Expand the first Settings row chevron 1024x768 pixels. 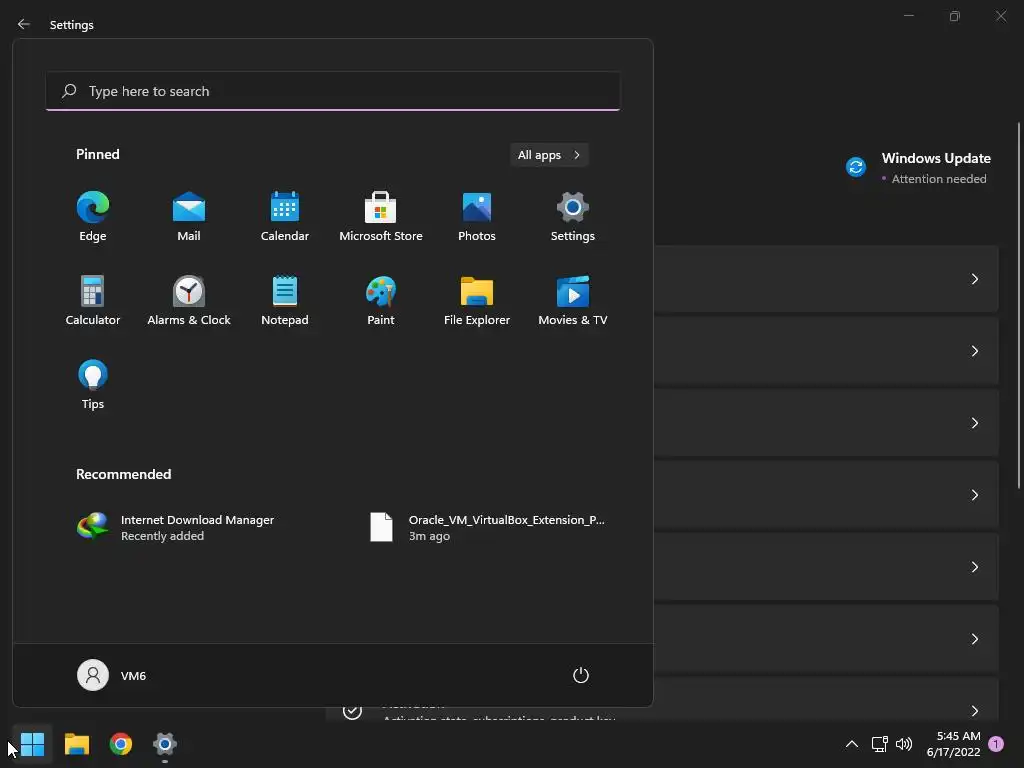pyautogui.click(x=974, y=279)
